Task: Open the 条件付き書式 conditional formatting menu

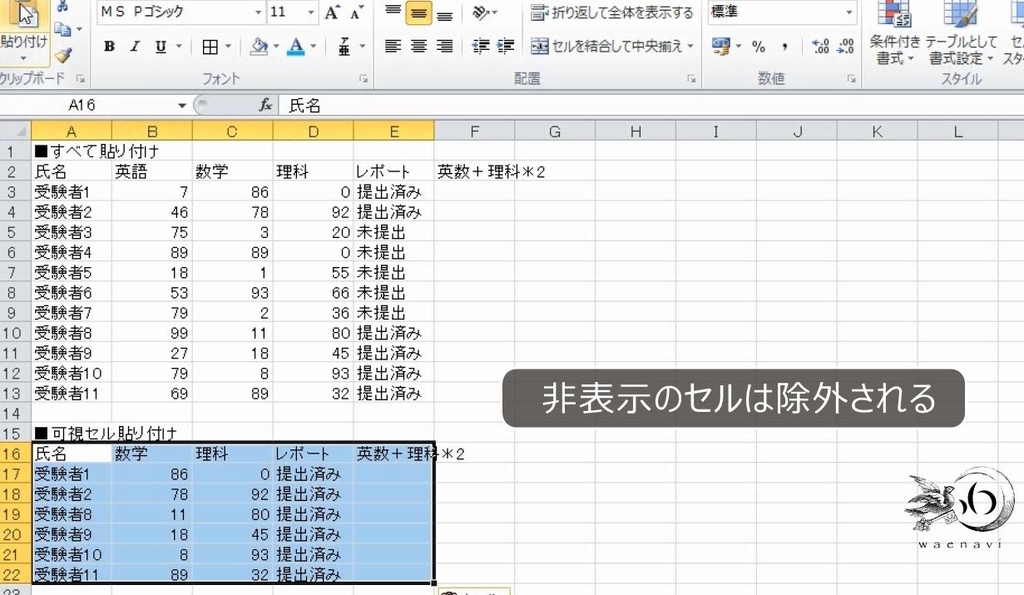Action: point(894,42)
